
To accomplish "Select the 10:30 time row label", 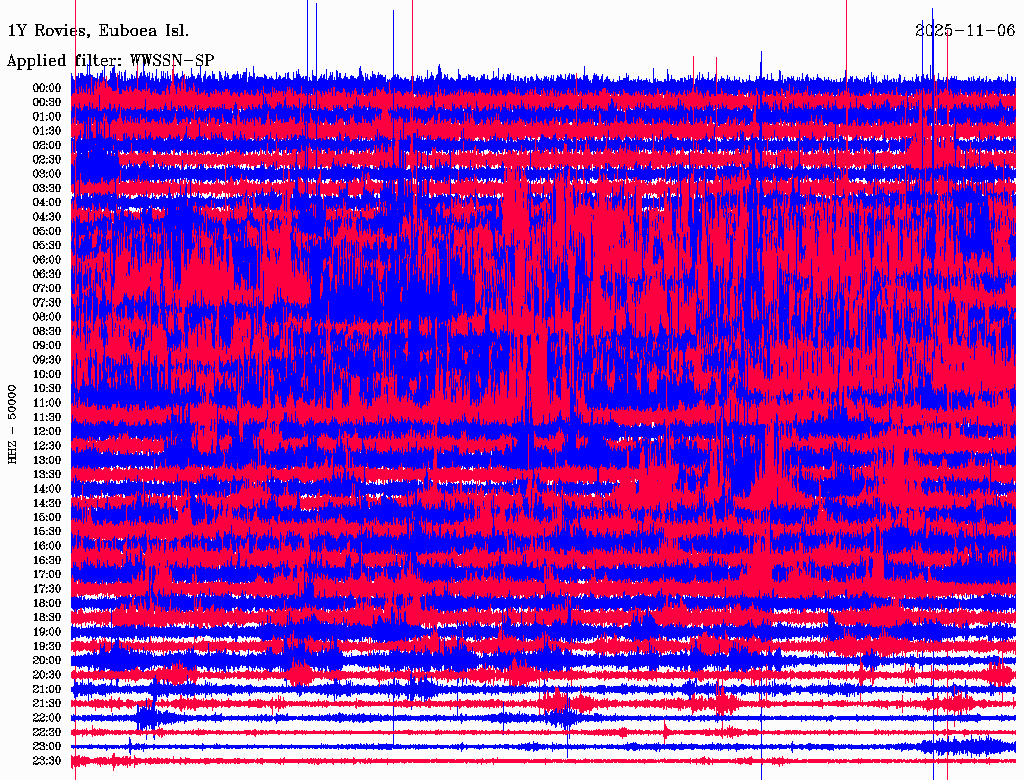I will [x=47, y=389].
